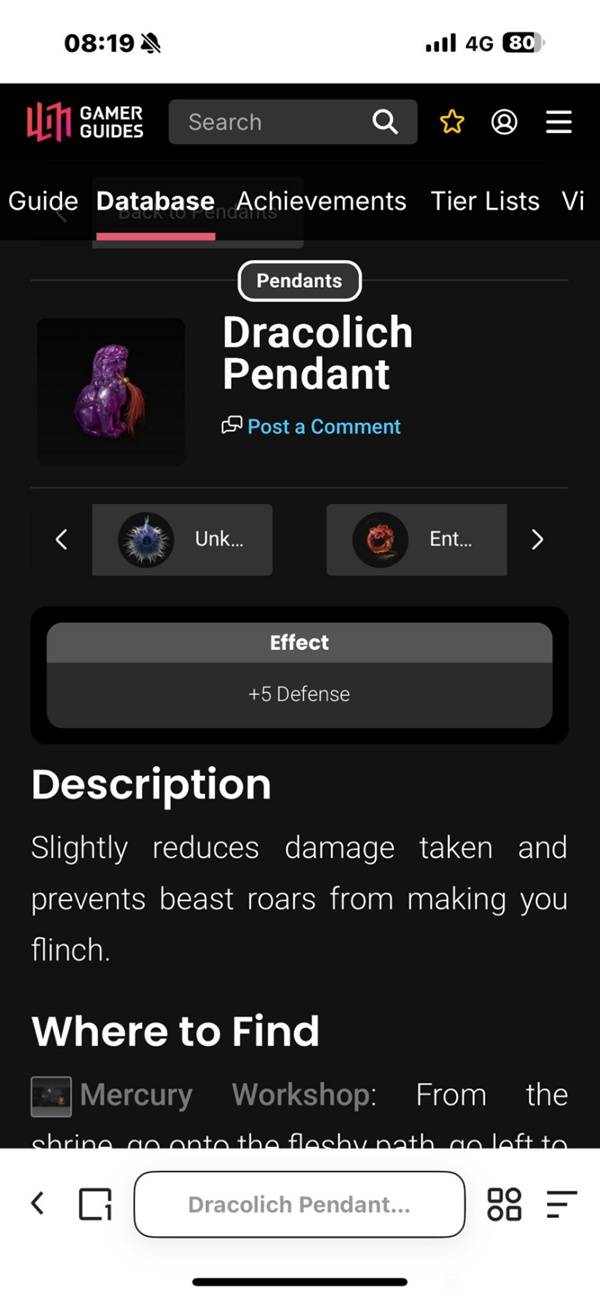Viewport: 600px width, 1298px height.
Task: Open the browser grid apps icon
Action: click(x=504, y=1203)
